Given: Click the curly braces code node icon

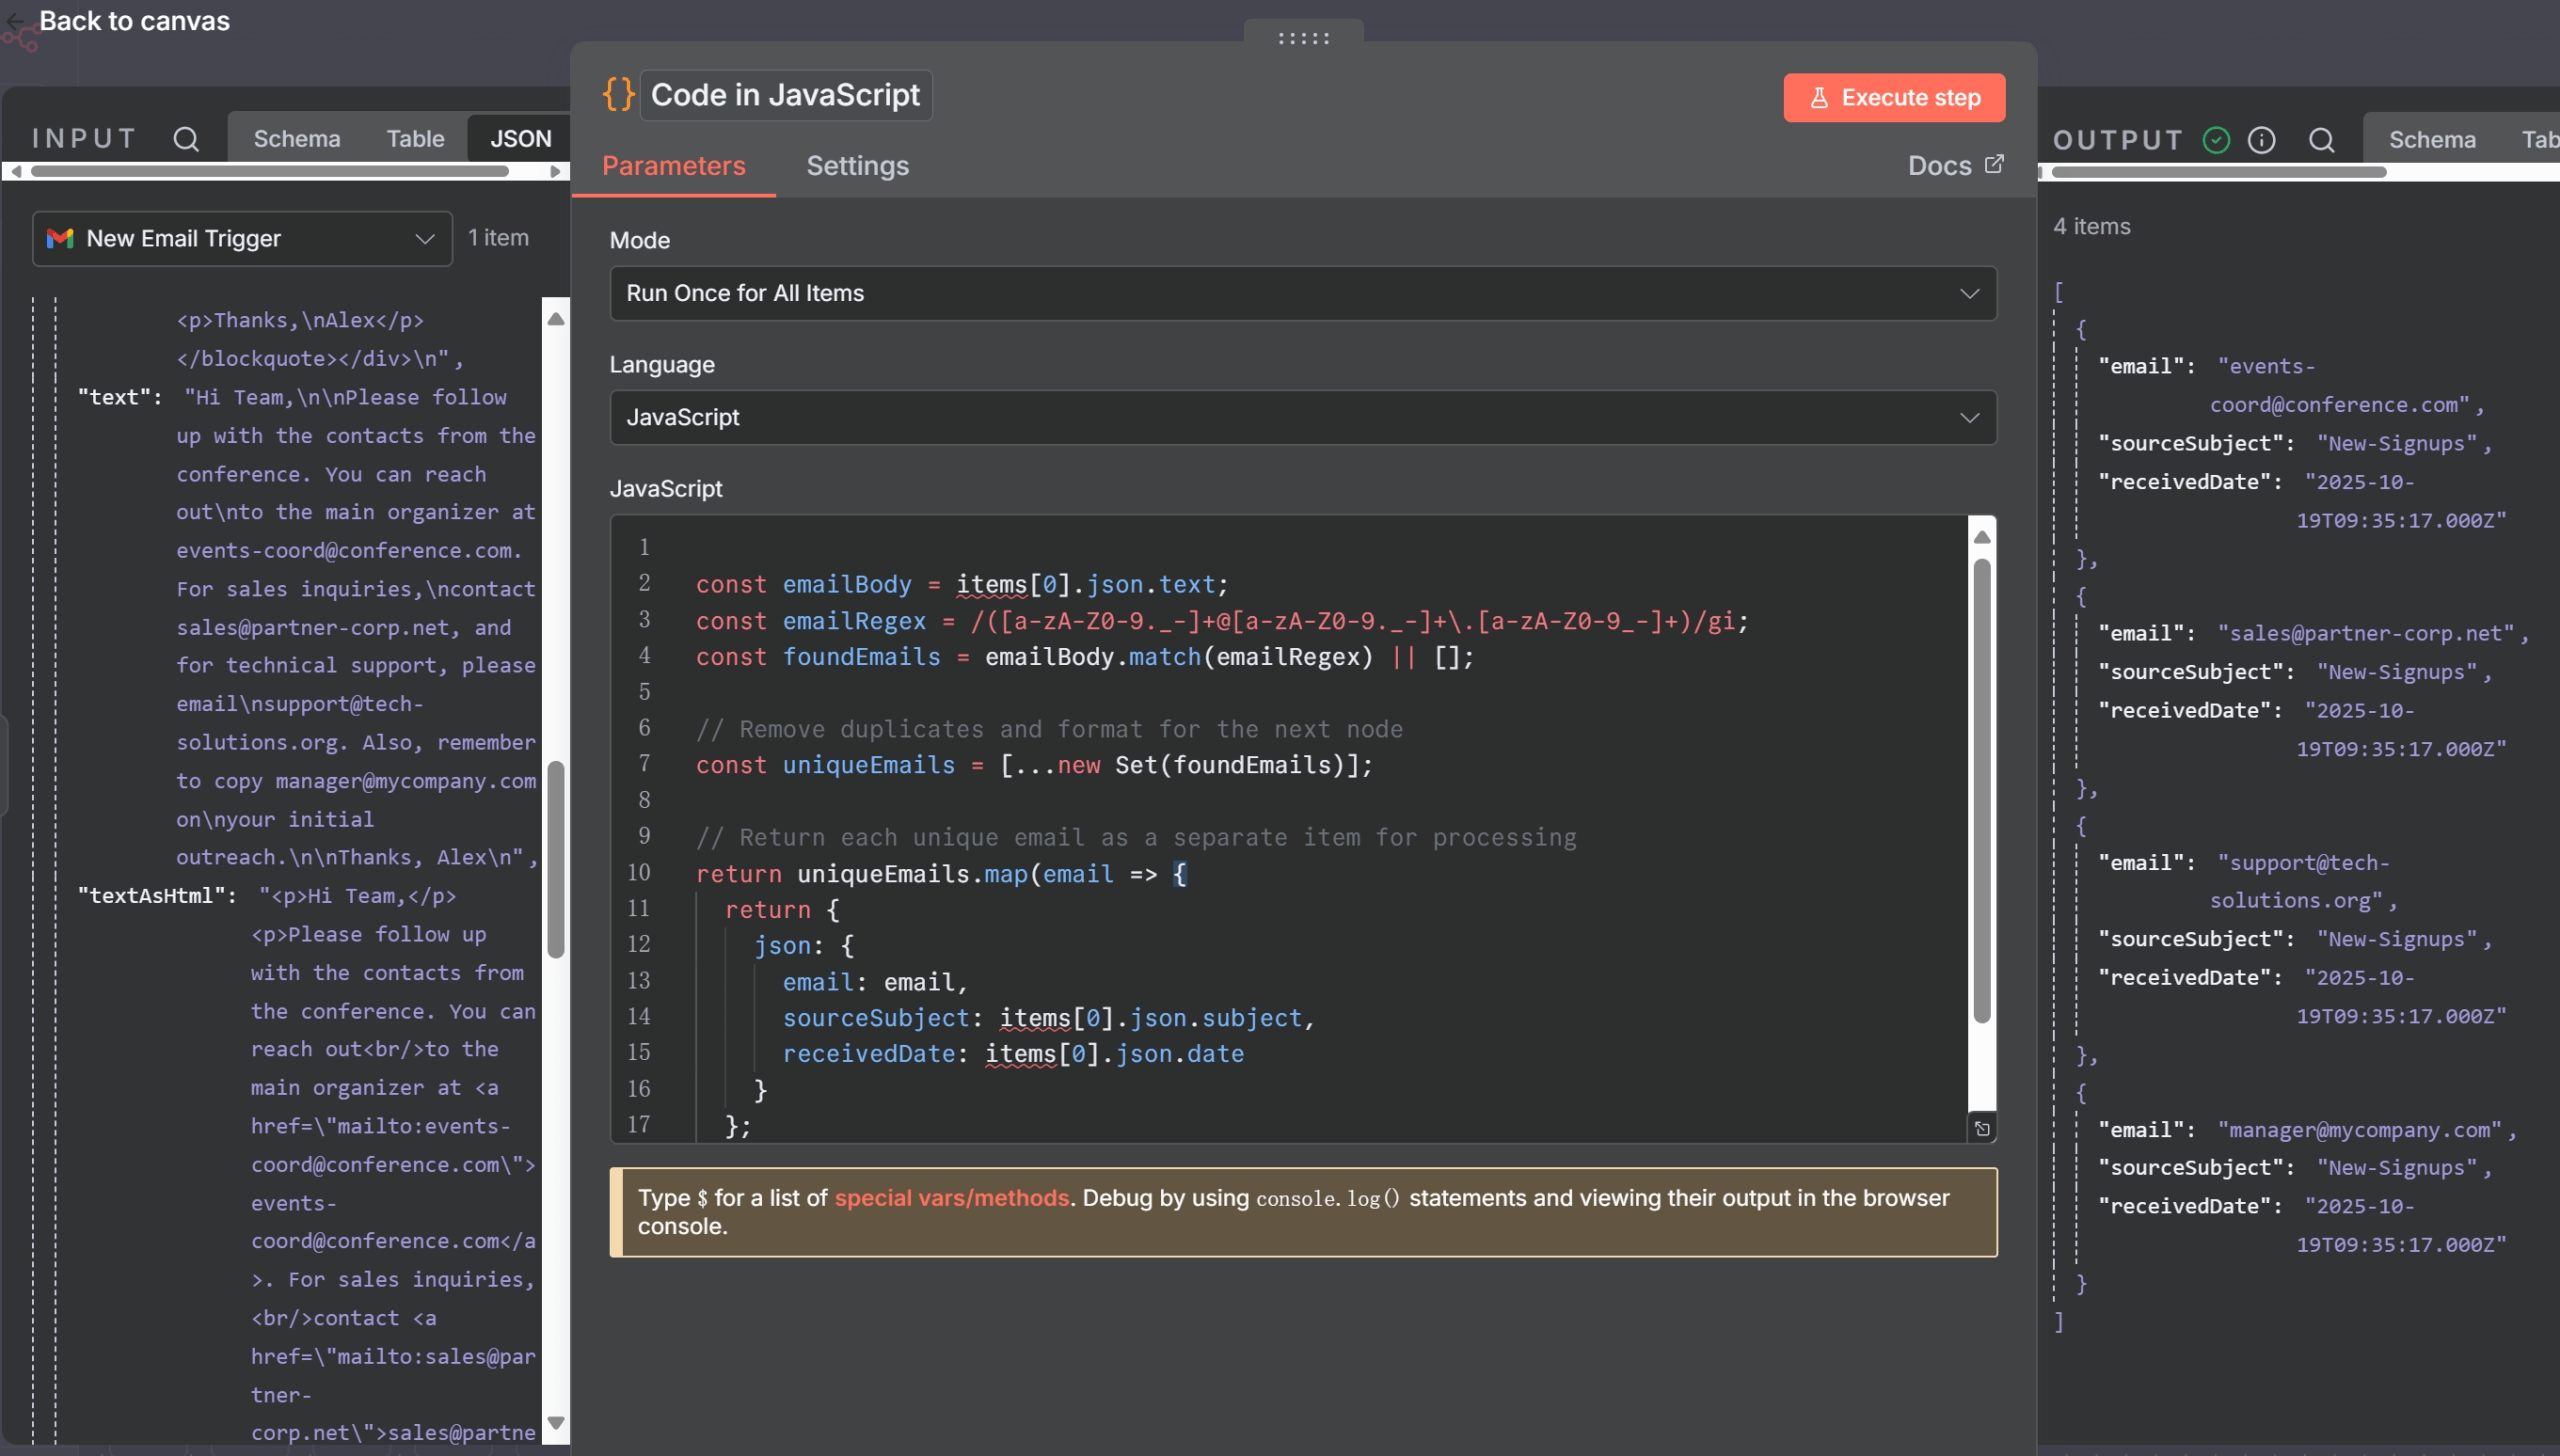Looking at the screenshot, I should click(618, 95).
